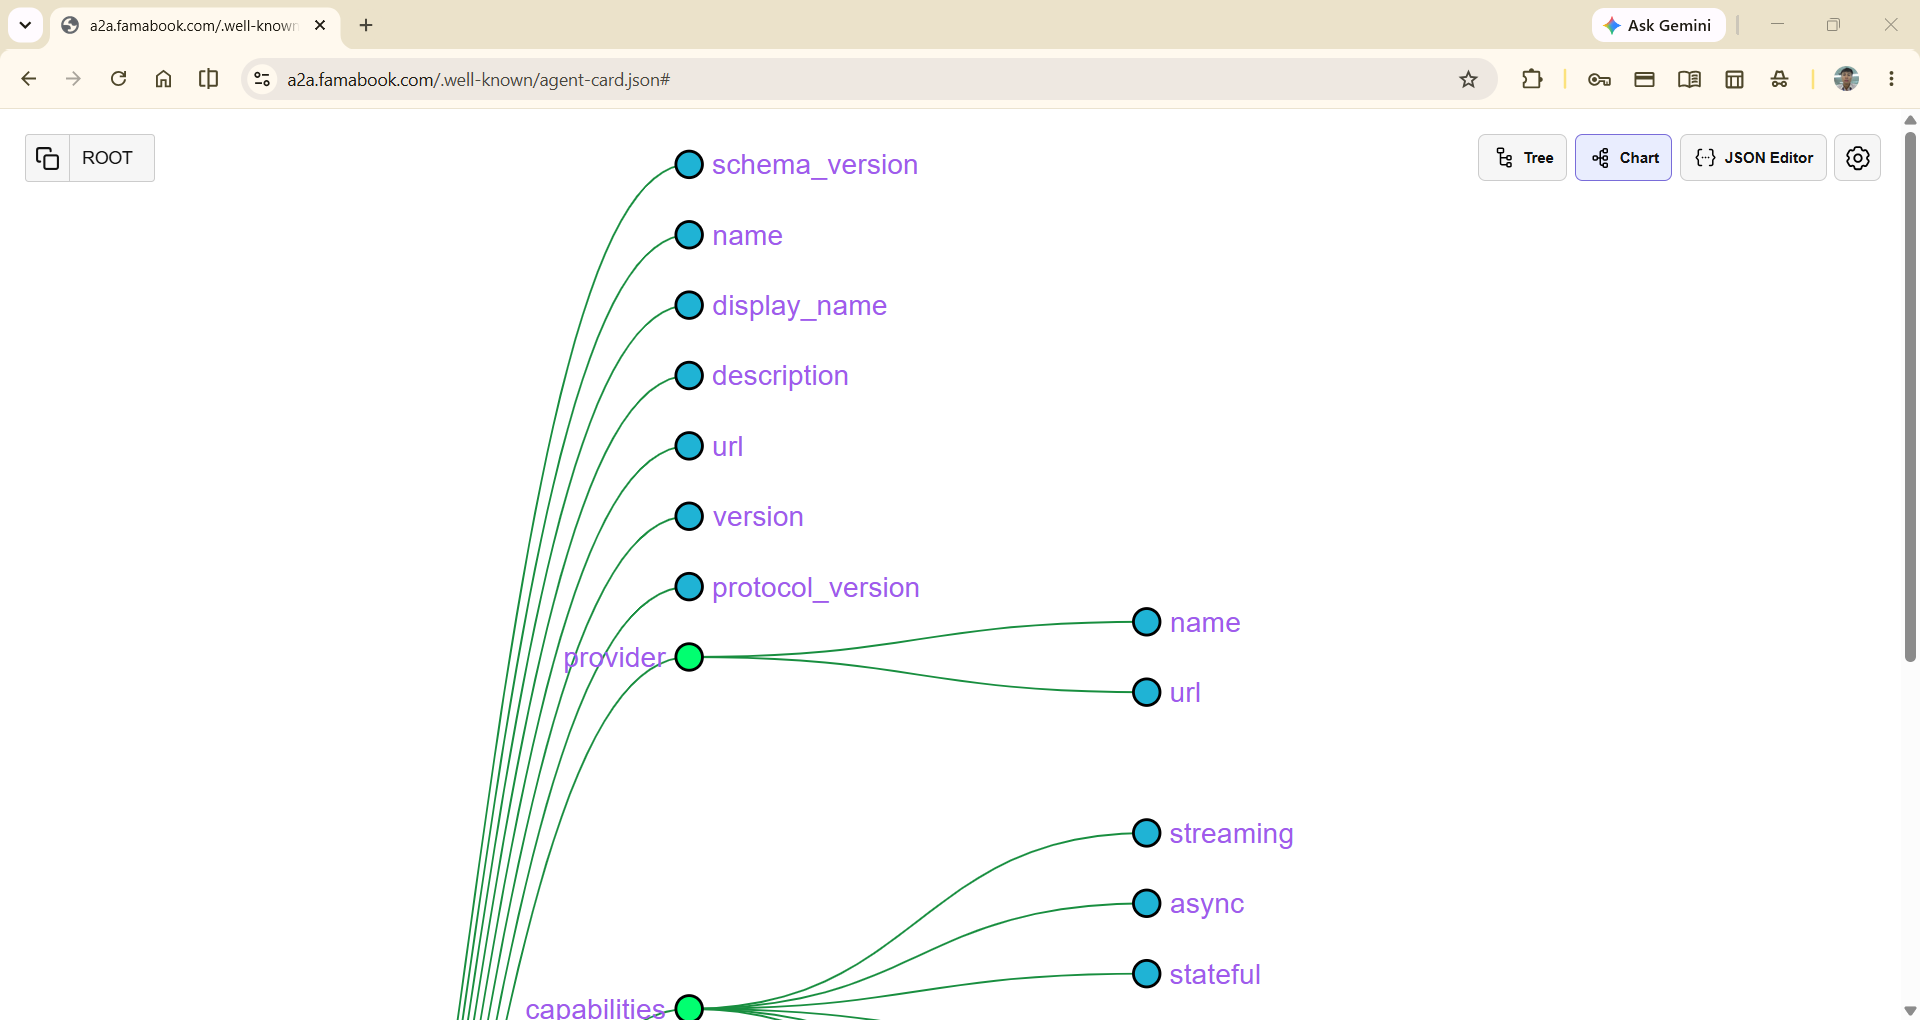The image size is (1920, 1020).
Task: Select the stateful node circle
Action: pyautogui.click(x=1146, y=974)
